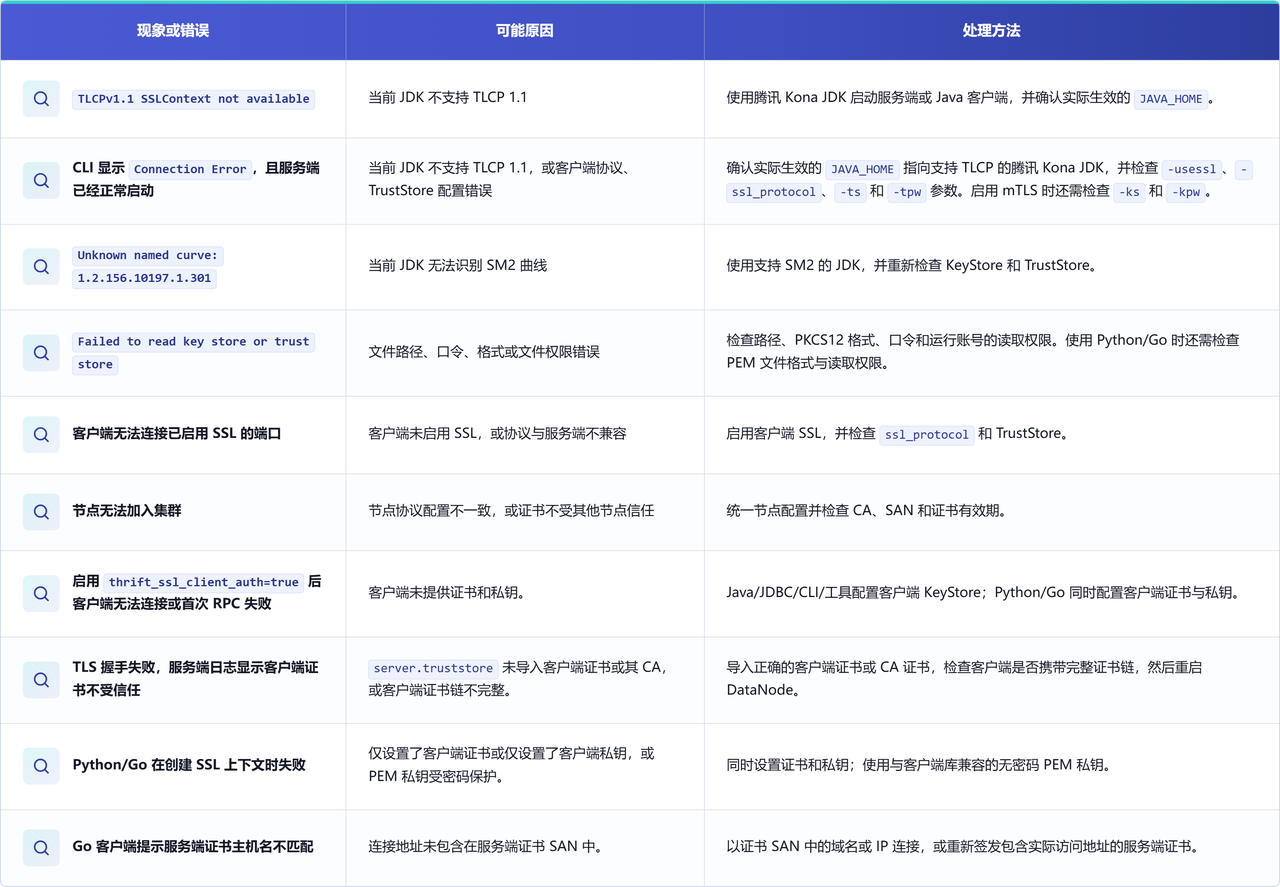Click the cause 文件路径、口令、格式或文件权限错误
Screen dimensions: 1280x887
coord(485,352)
